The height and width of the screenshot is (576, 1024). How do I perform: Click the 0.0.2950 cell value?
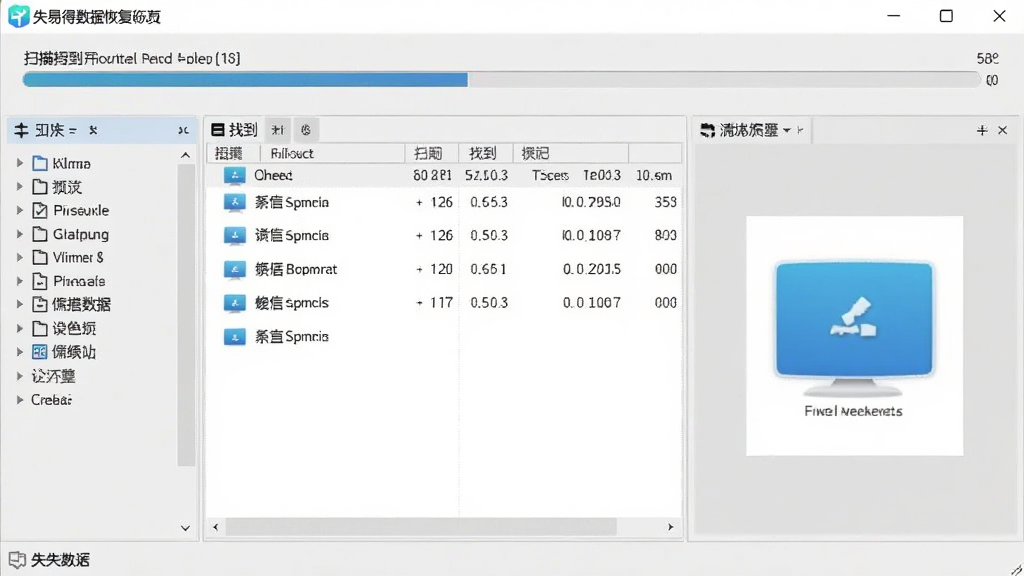pyautogui.click(x=591, y=202)
